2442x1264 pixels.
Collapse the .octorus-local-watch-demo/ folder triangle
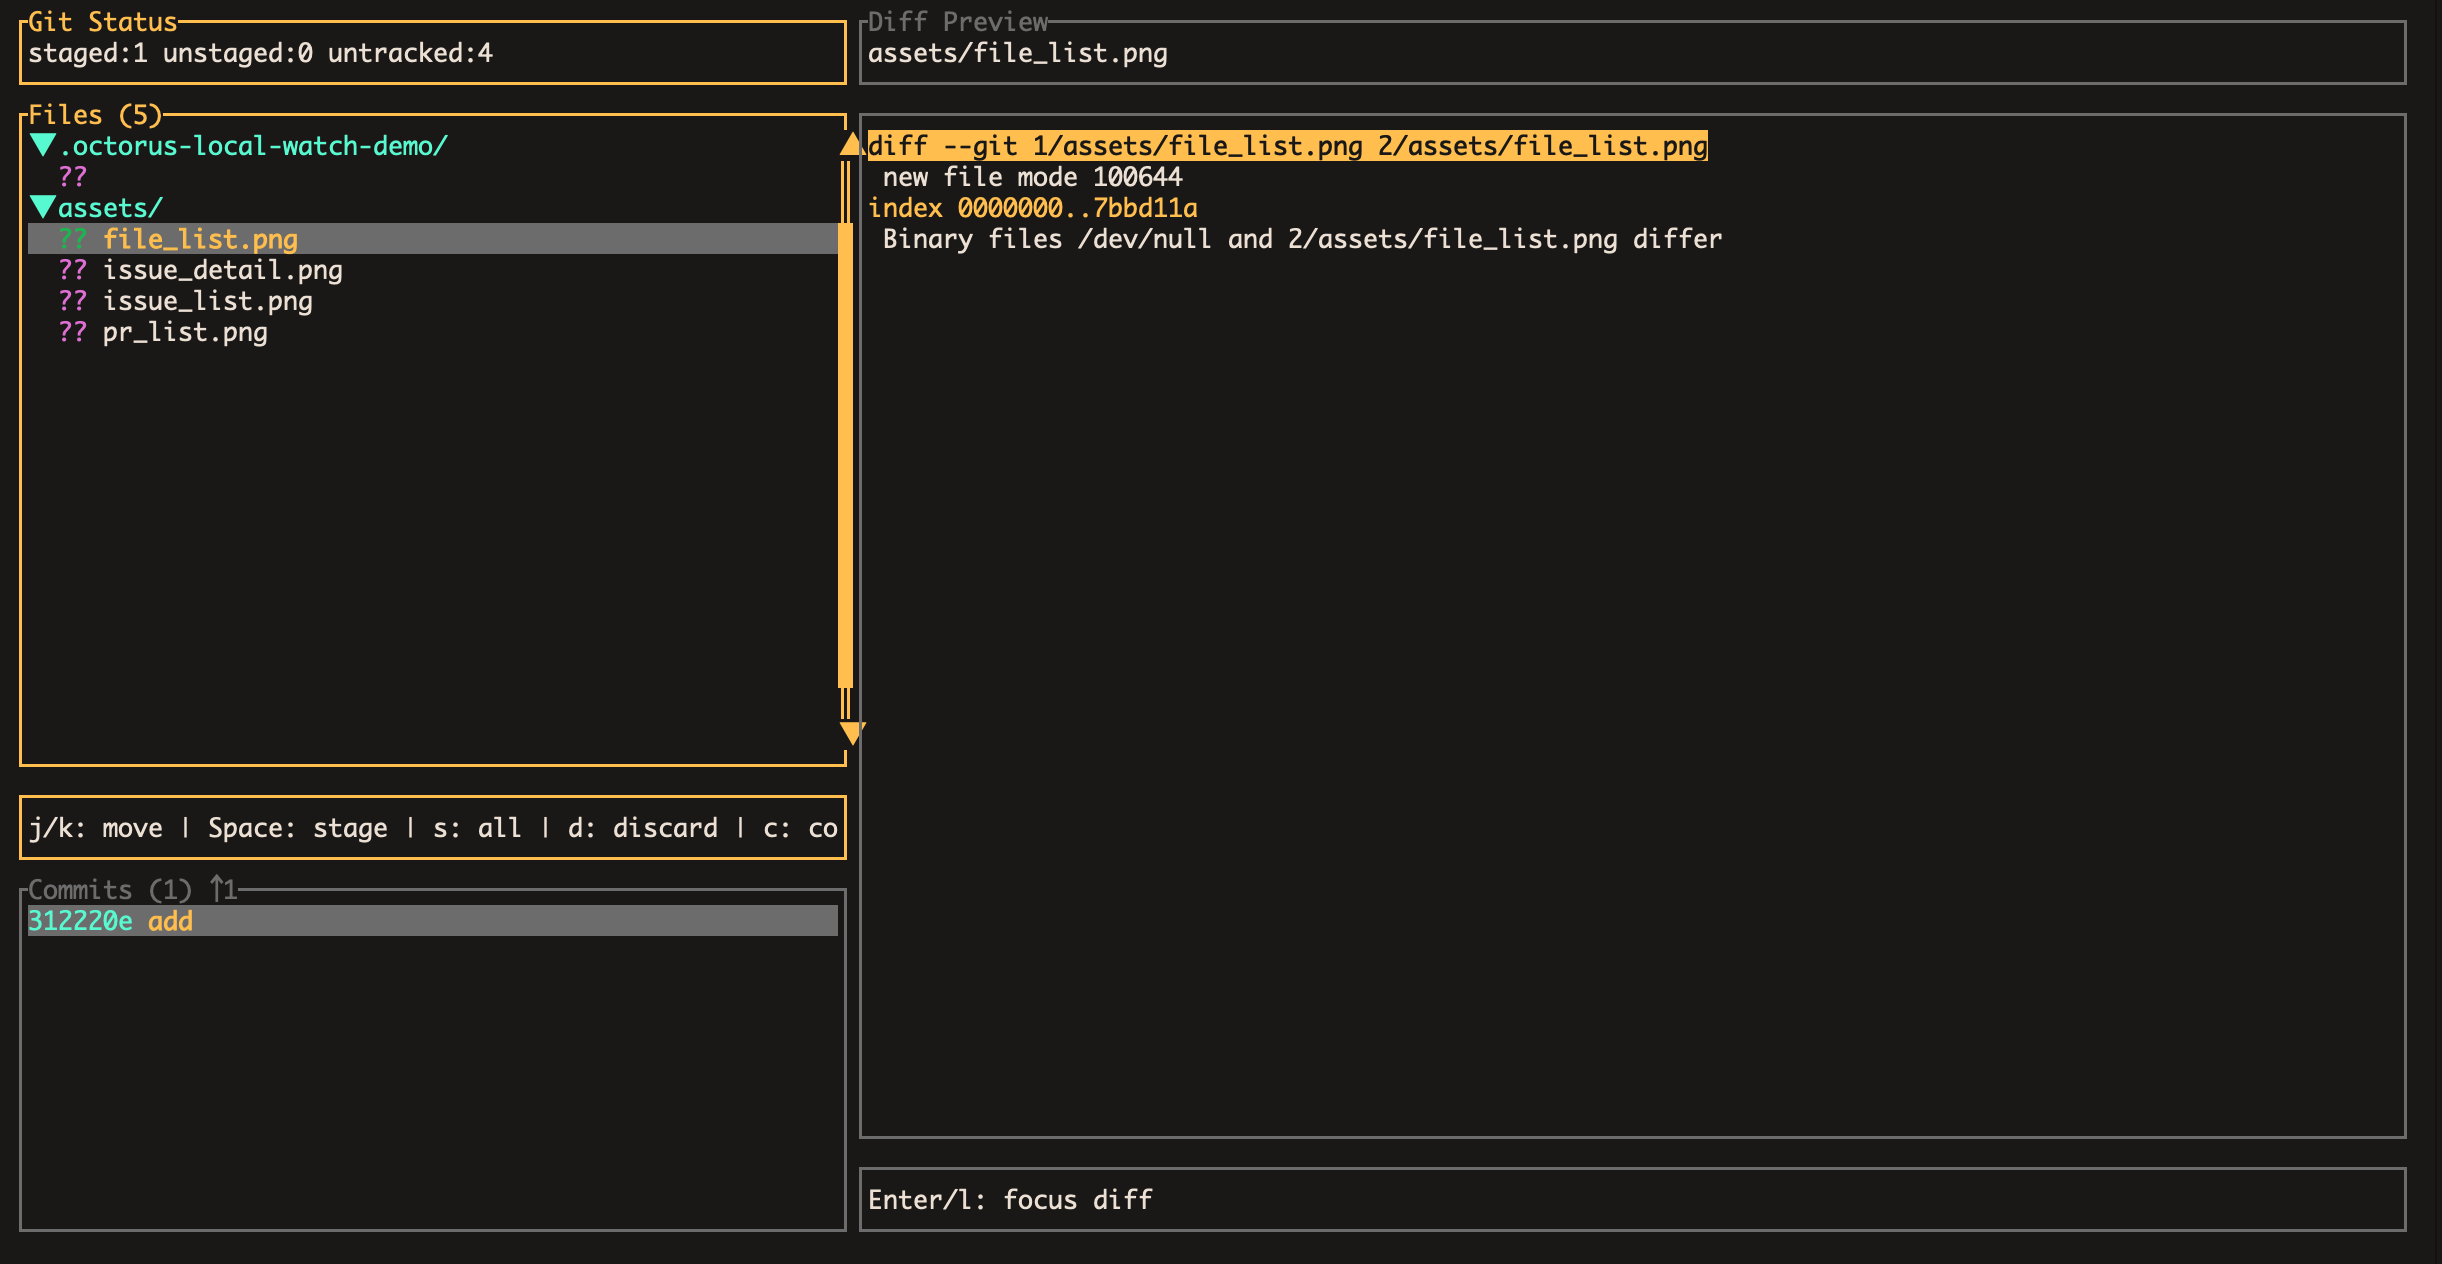pos(43,146)
